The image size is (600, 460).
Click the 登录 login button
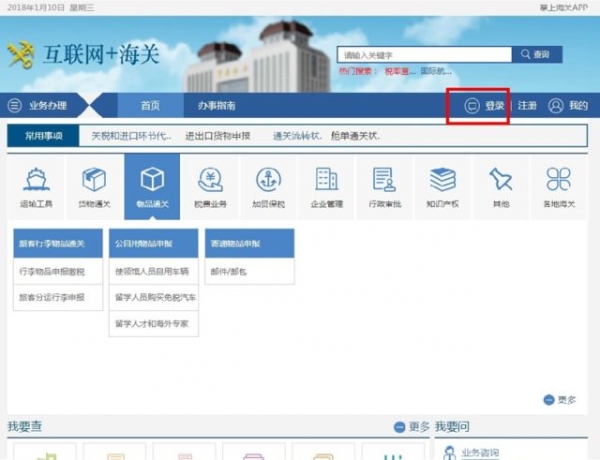tap(485, 105)
